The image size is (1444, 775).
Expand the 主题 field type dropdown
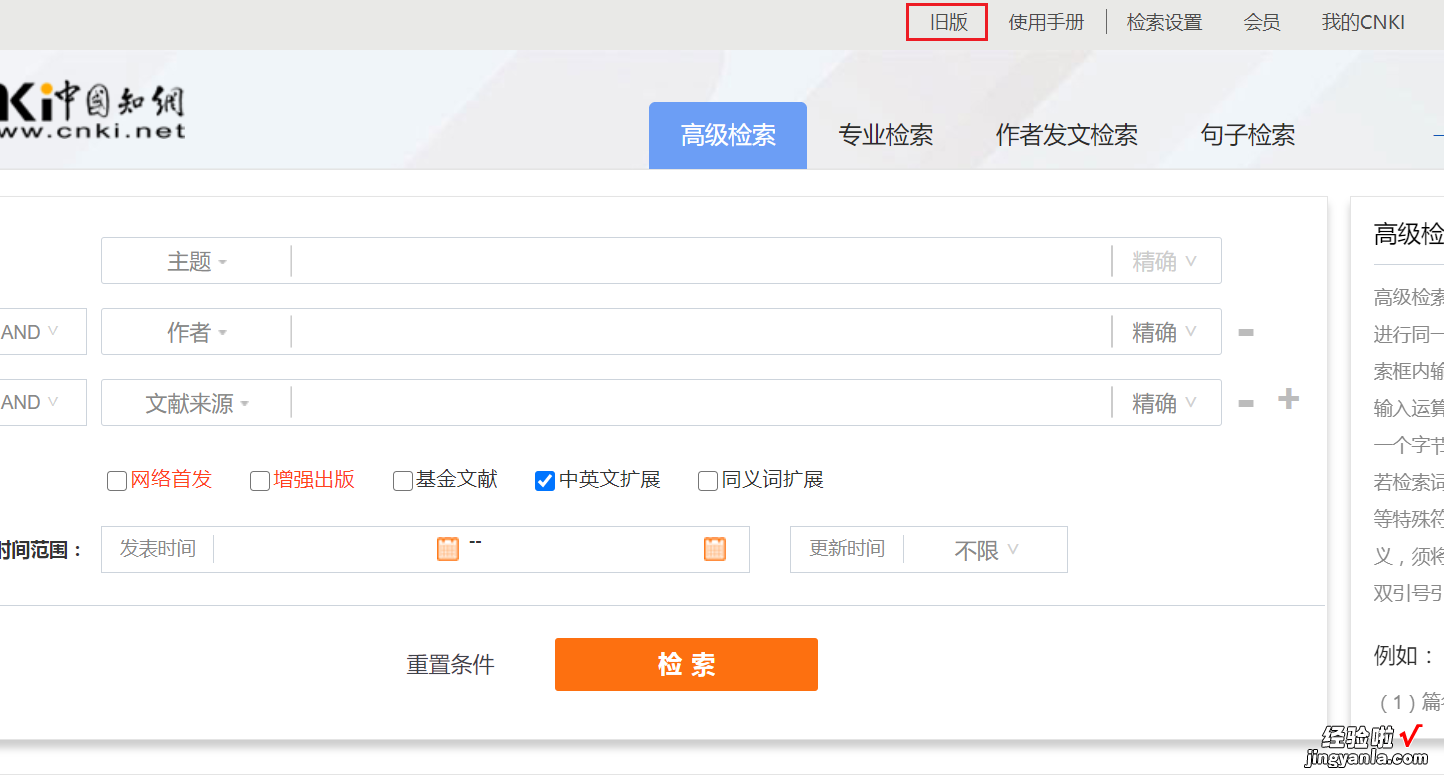pyautogui.click(x=197, y=261)
